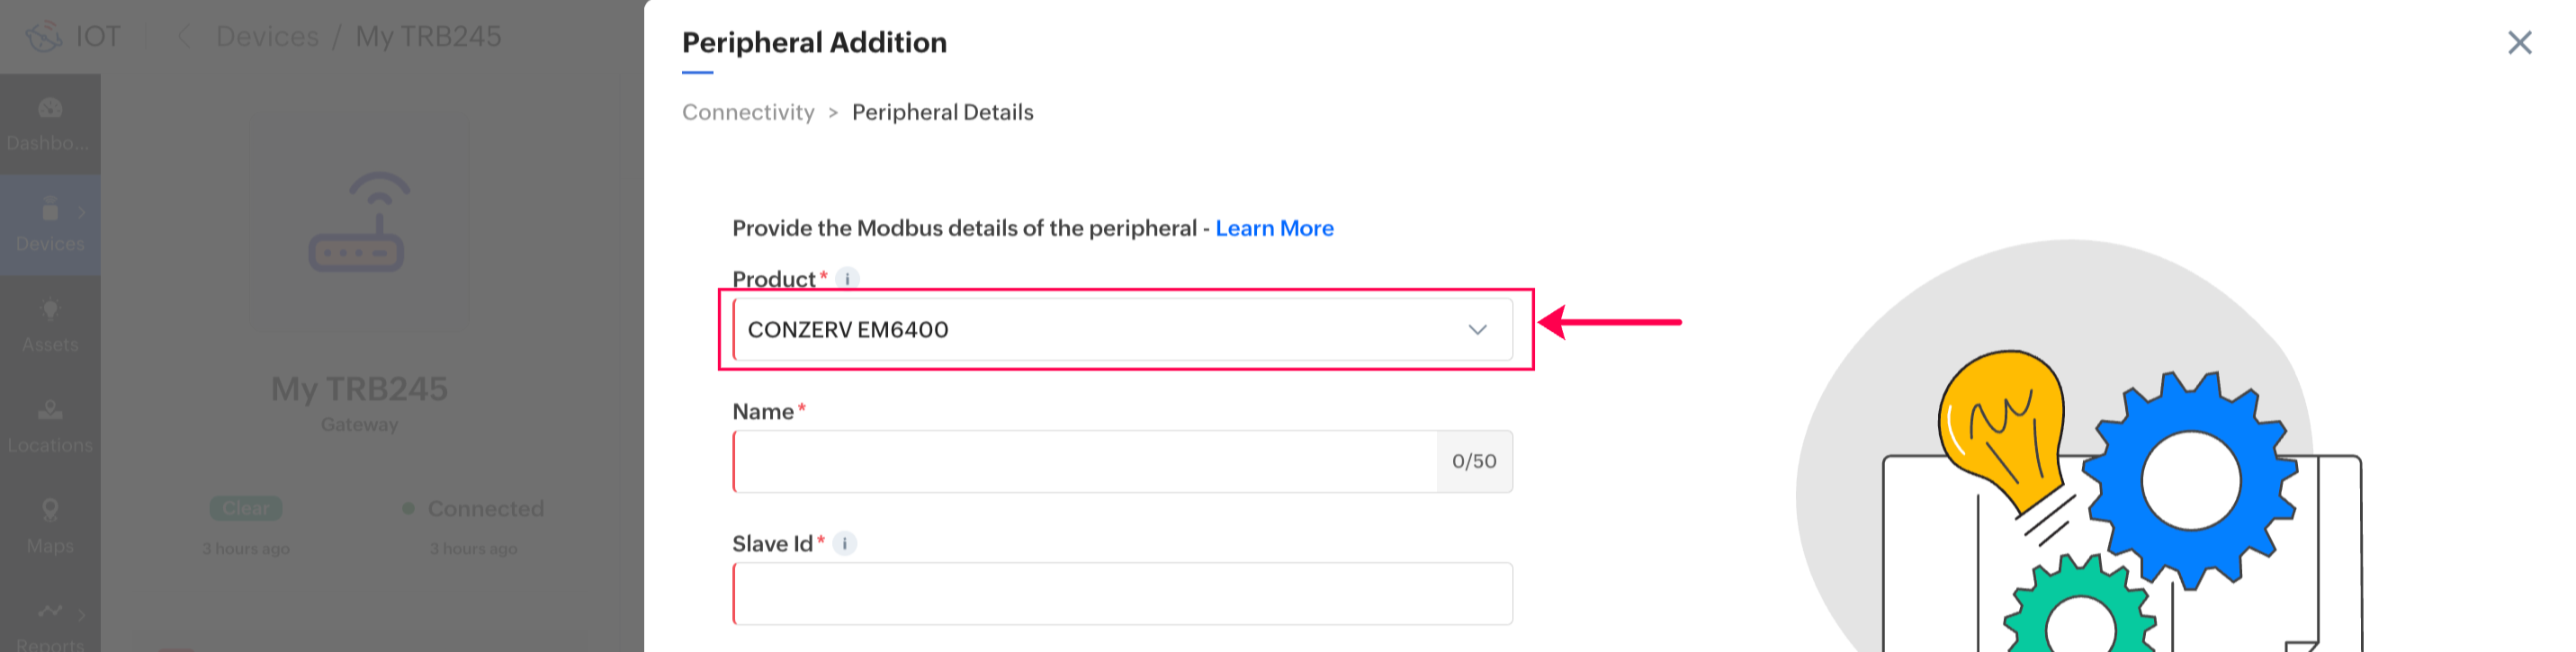Click the Devices breadcrumb link
The height and width of the screenshot is (652, 2576).
click(267, 37)
